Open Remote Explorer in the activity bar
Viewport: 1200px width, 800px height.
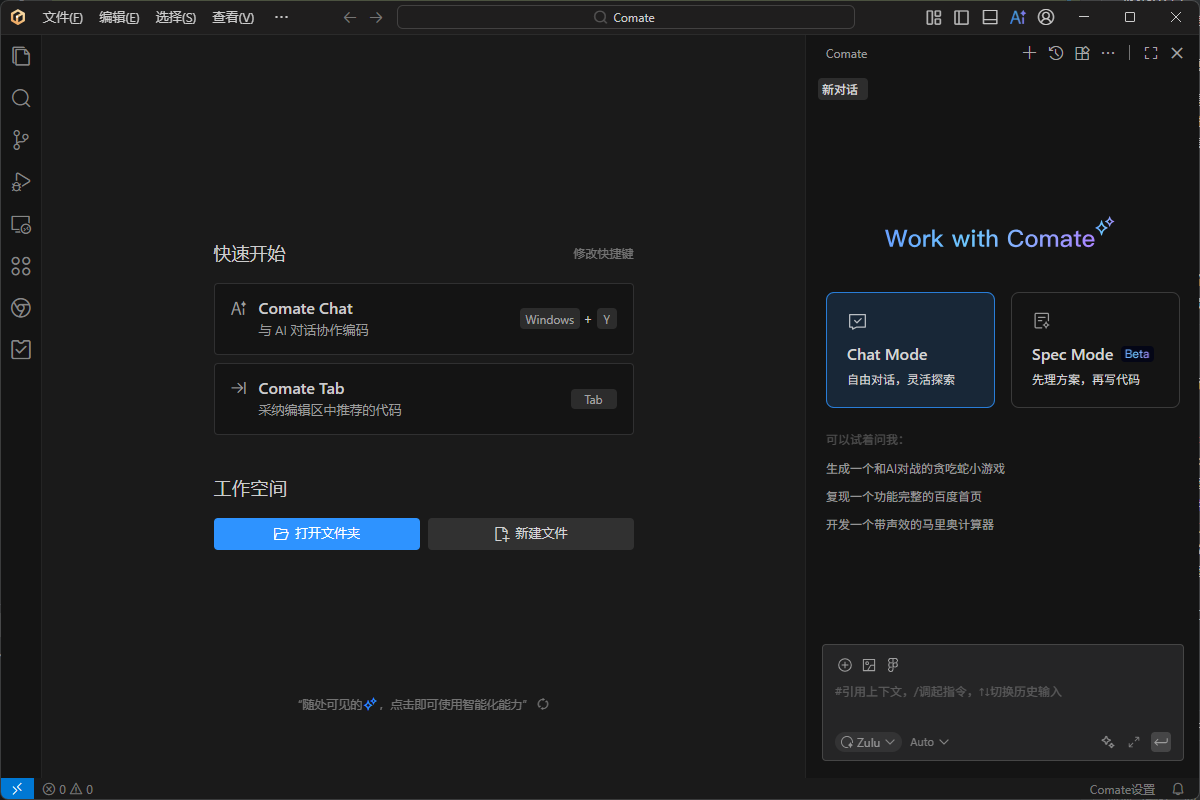(21, 224)
